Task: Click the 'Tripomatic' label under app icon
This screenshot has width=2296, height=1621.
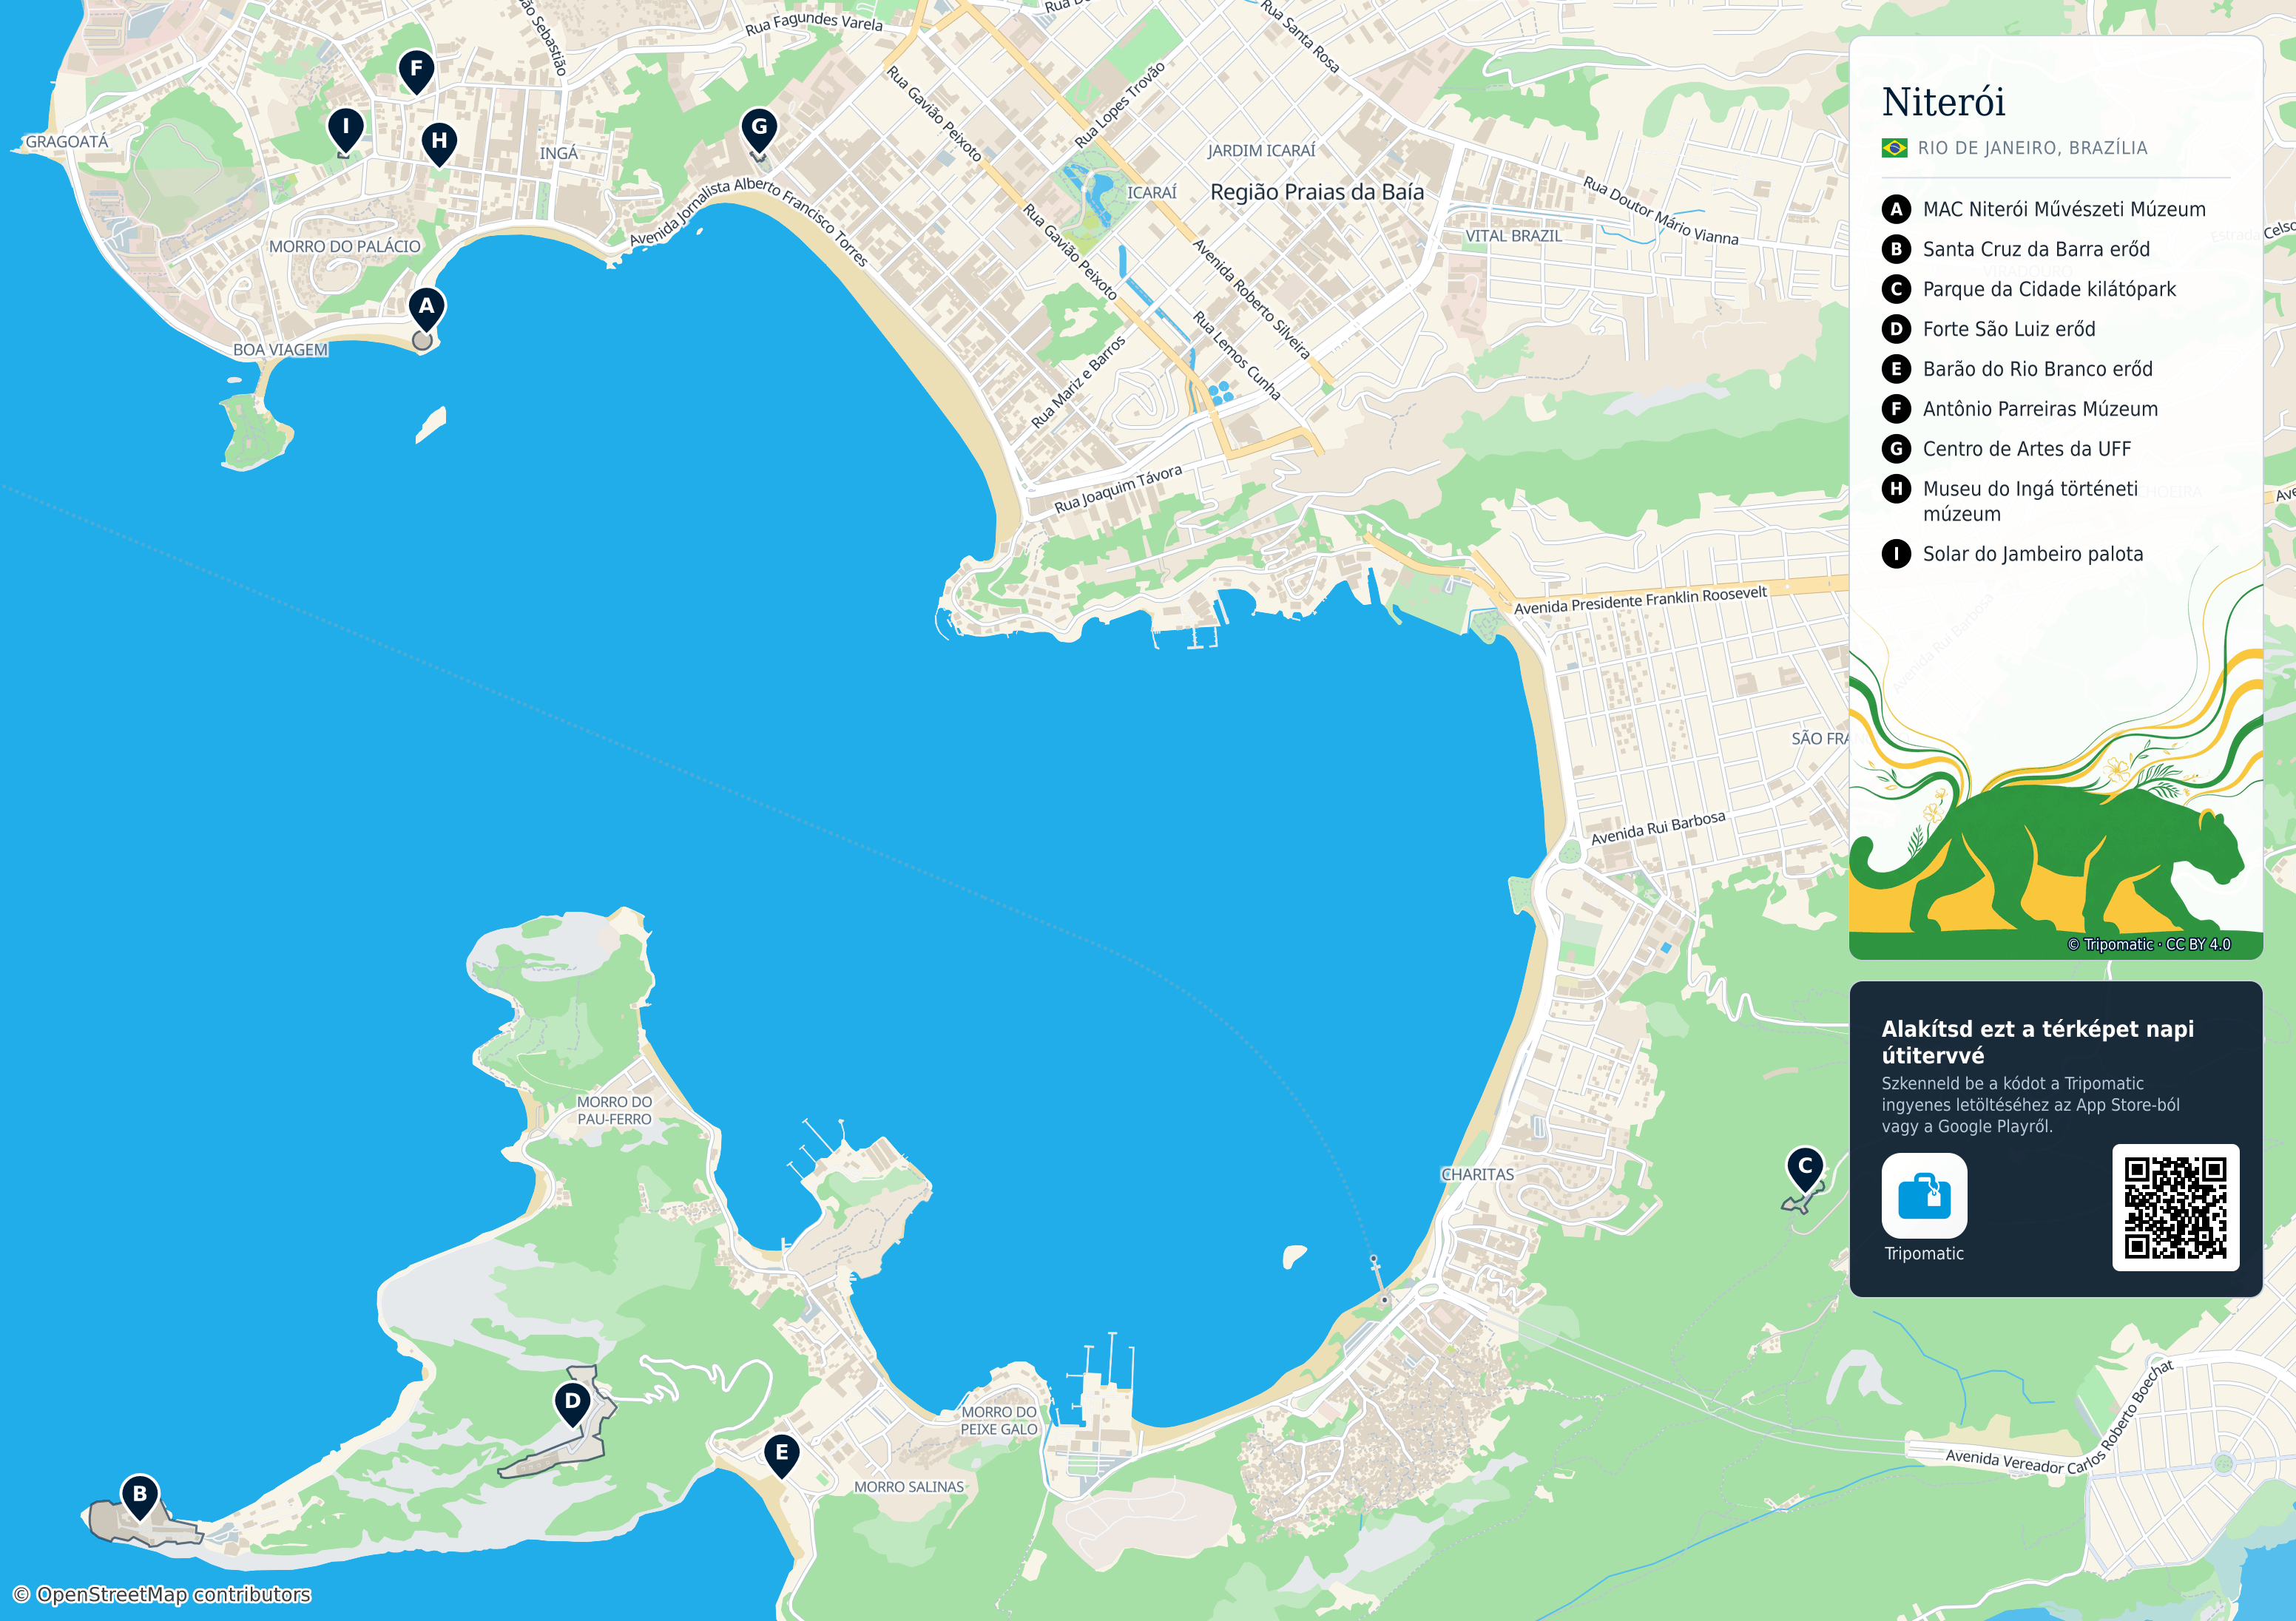Action: pyautogui.click(x=1924, y=1254)
